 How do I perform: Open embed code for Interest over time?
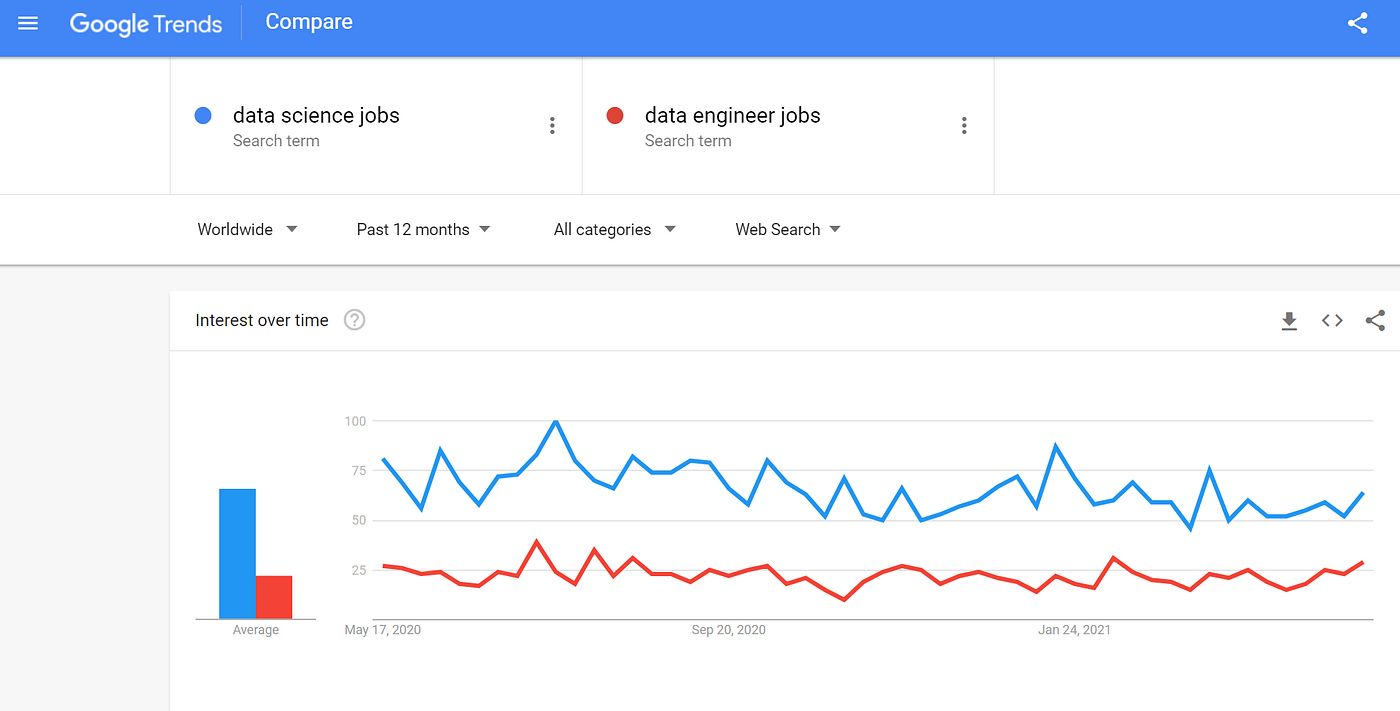point(1332,321)
